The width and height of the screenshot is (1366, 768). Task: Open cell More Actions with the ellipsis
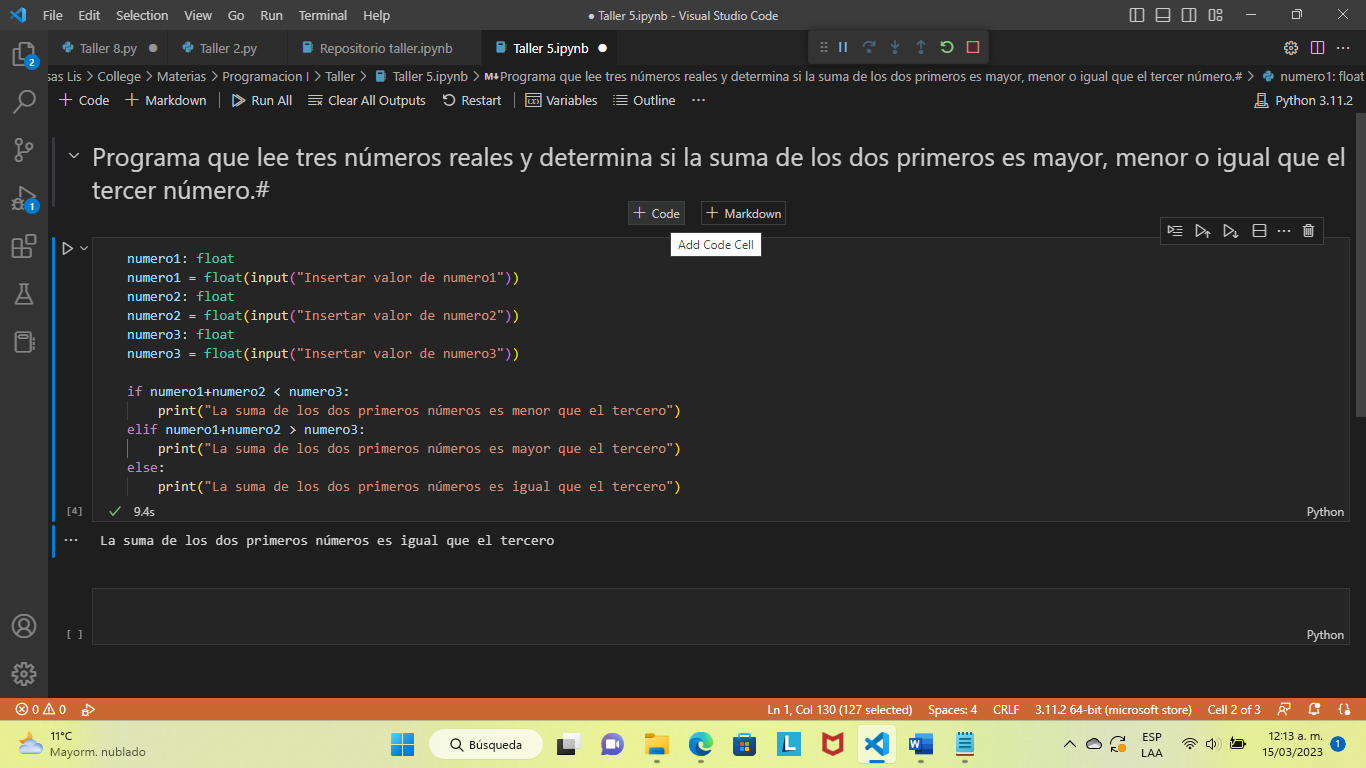point(1284,230)
